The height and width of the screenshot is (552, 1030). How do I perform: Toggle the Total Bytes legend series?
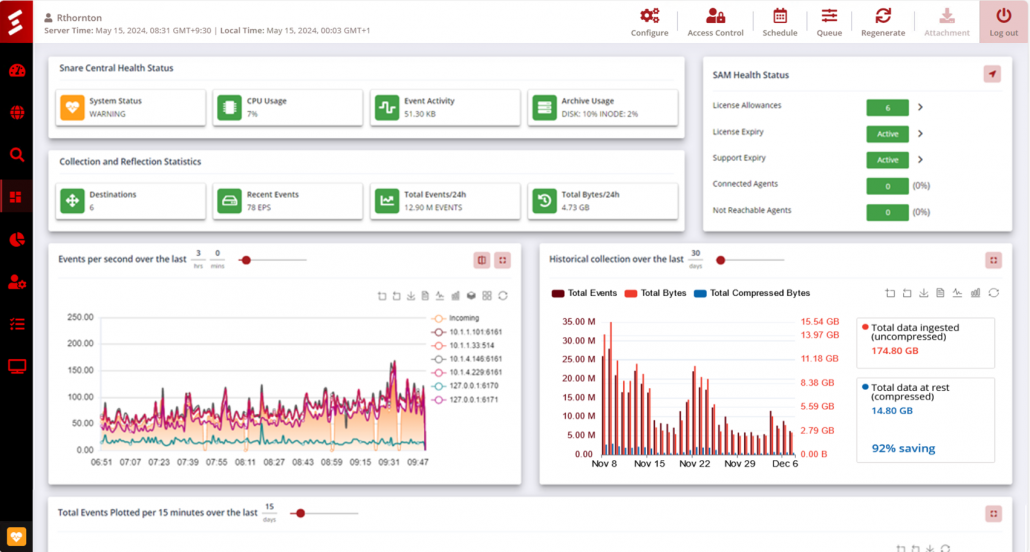click(x=656, y=293)
